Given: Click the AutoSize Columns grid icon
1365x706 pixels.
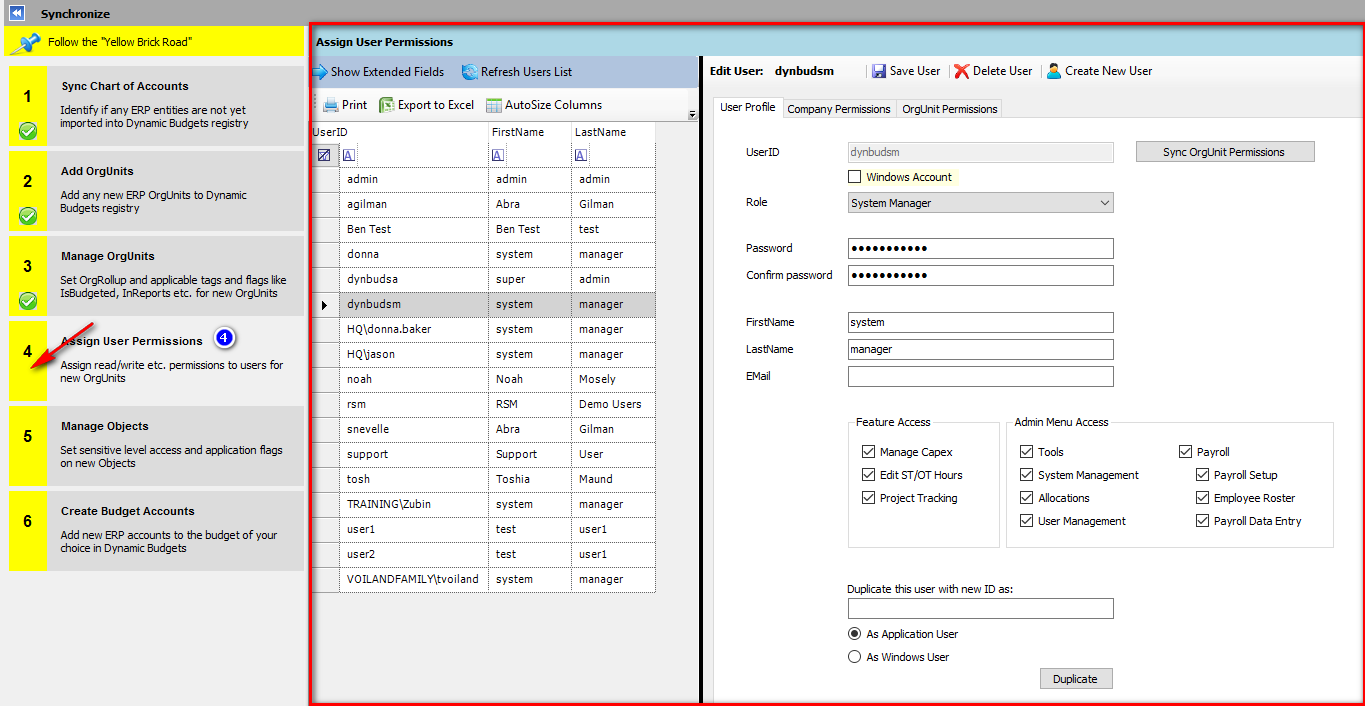Looking at the screenshot, I should tap(494, 105).
